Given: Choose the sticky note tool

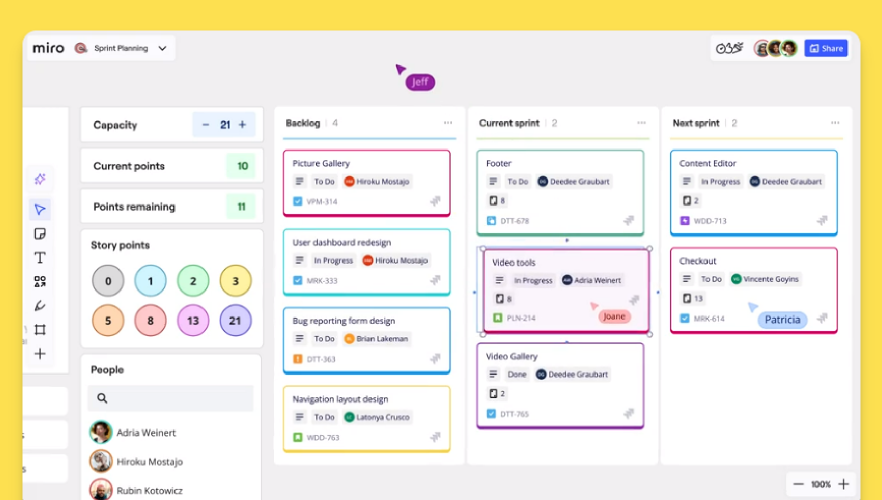Looking at the screenshot, I should tap(40, 234).
